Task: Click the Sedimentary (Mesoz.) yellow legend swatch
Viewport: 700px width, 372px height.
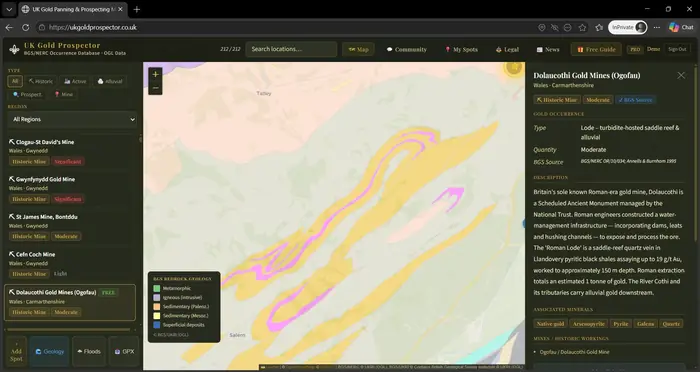Action: click(x=156, y=316)
